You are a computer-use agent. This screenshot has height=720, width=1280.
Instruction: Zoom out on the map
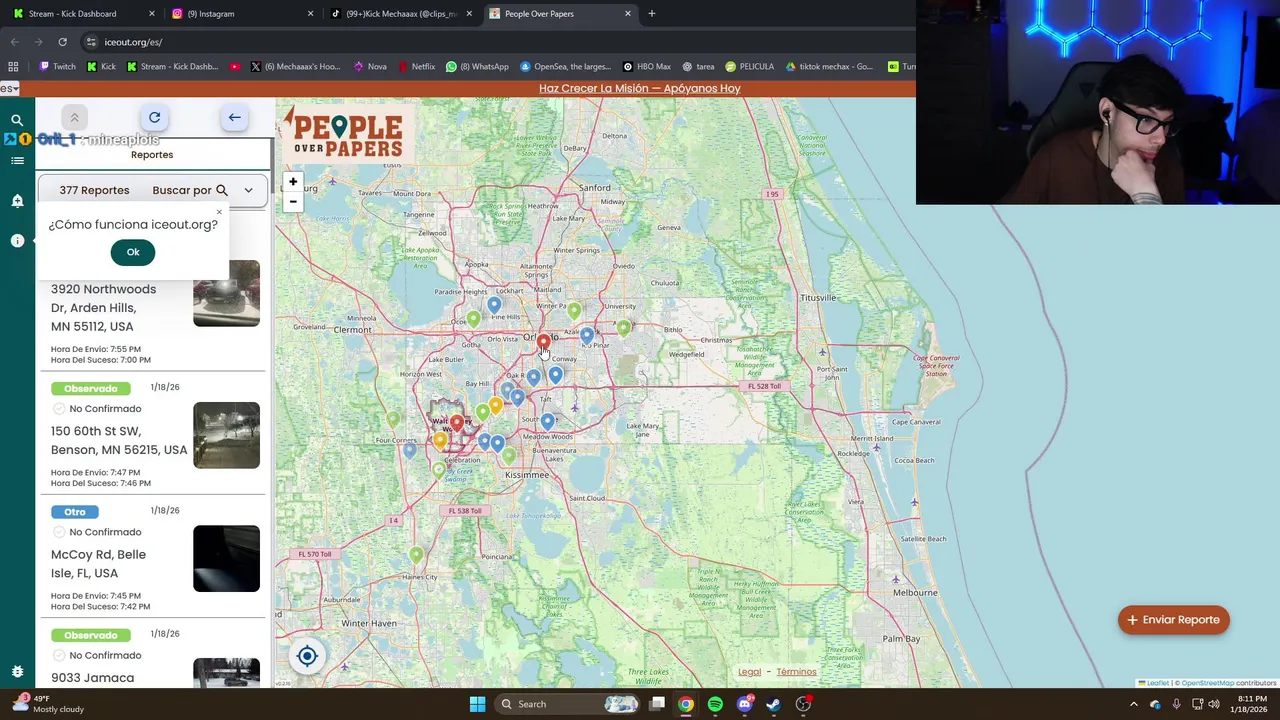[293, 201]
